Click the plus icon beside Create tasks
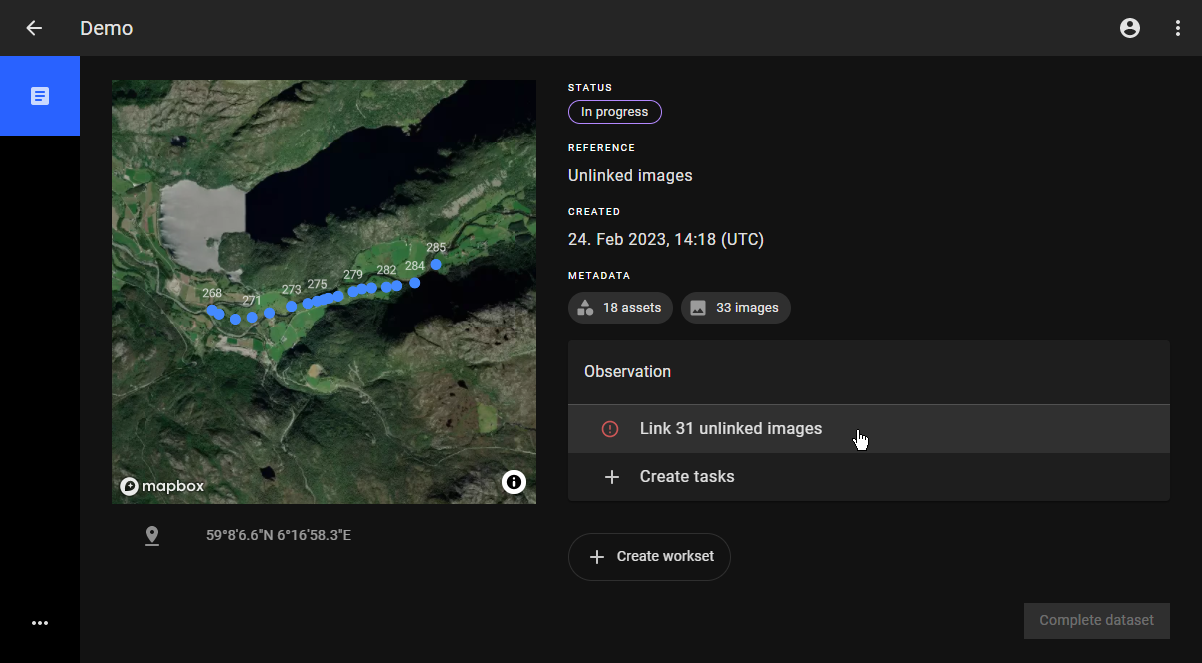Screen dimensions: 1202x663 click(x=612, y=477)
